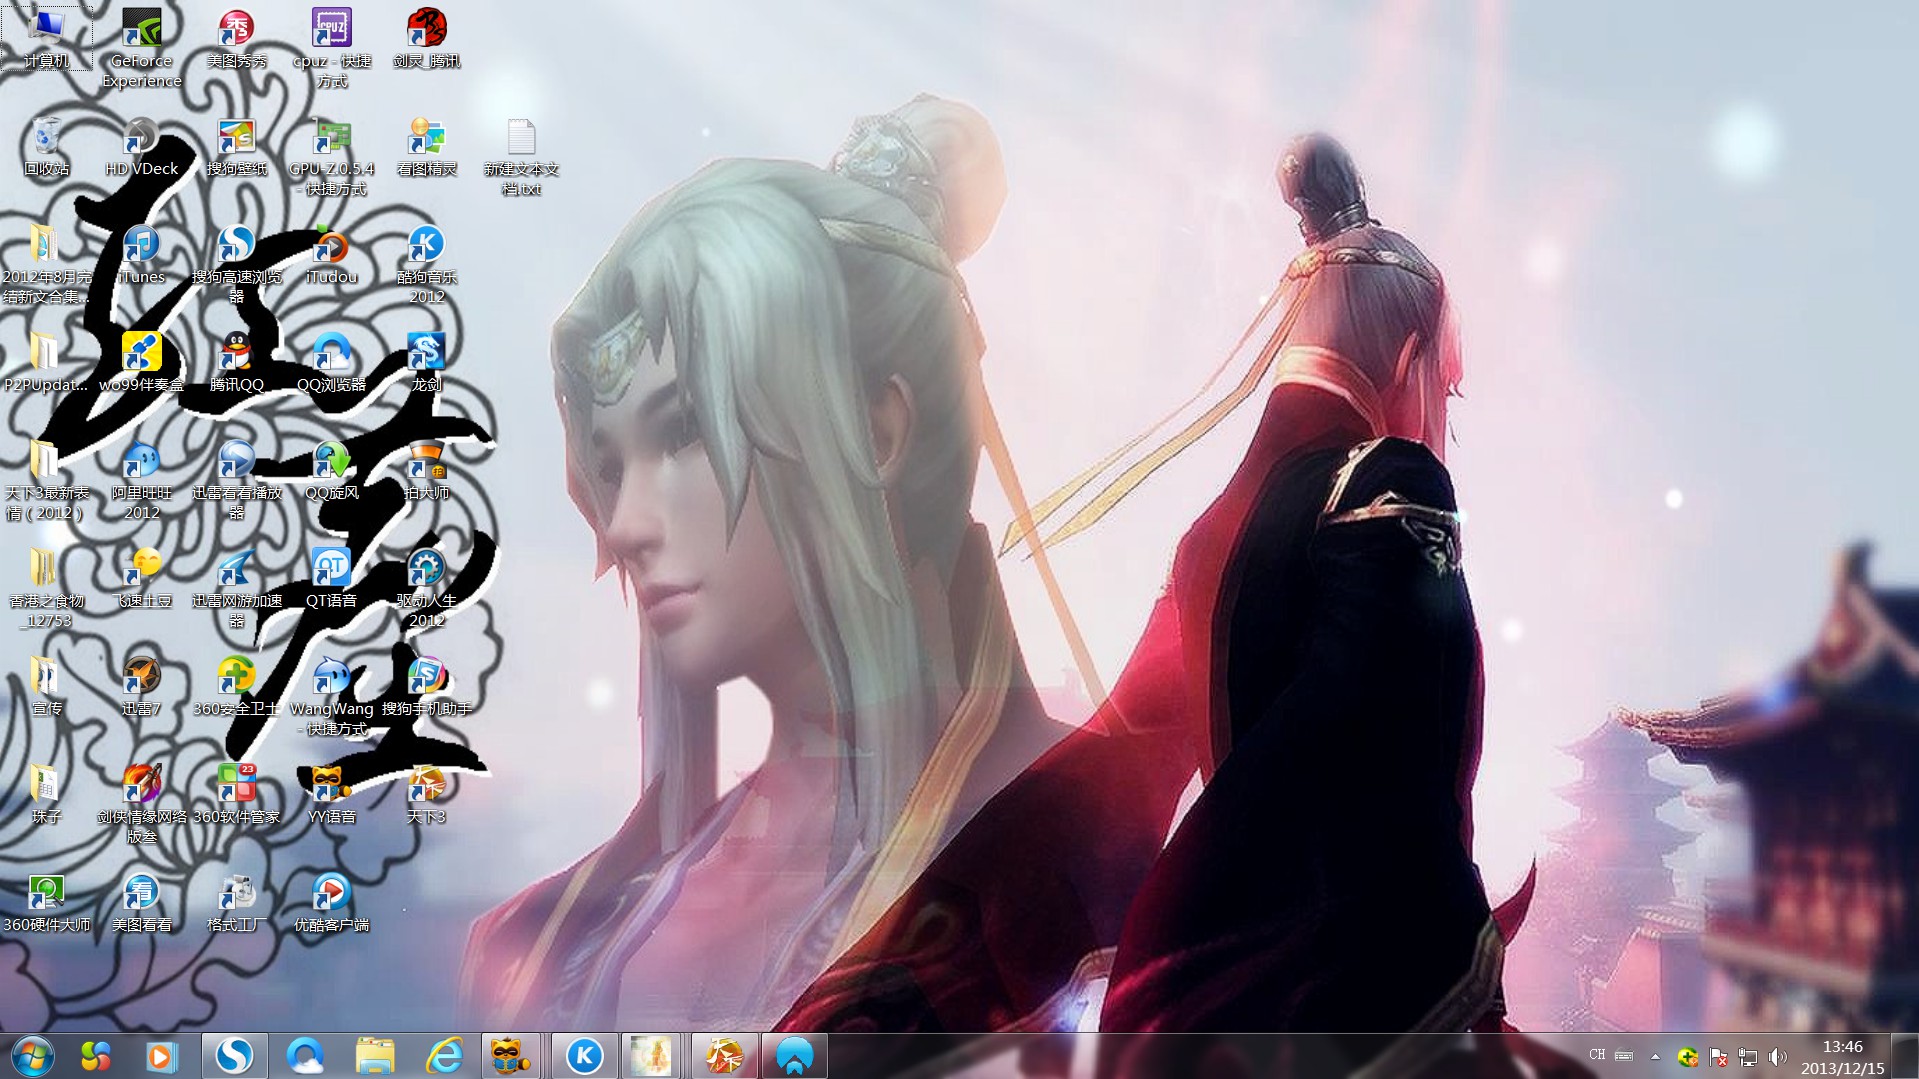The image size is (1919, 1079).
Task: Open YY voice raccoon taskbar button
Action: (511, 1056)
